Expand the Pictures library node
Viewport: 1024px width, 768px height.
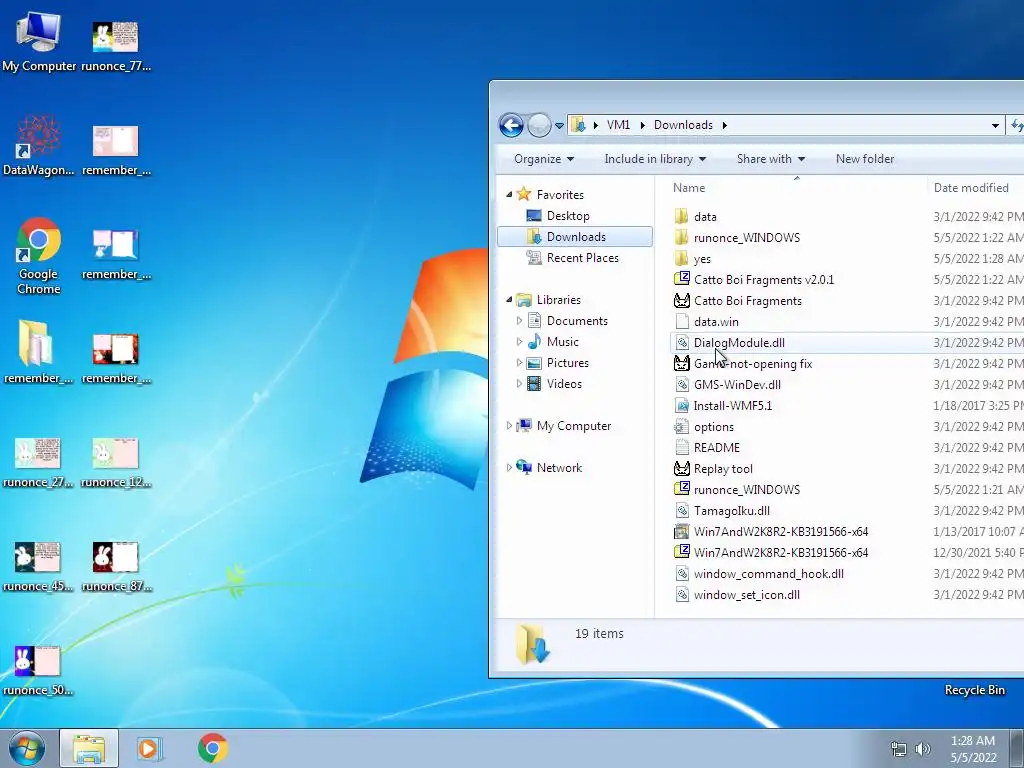pos(519,362)
